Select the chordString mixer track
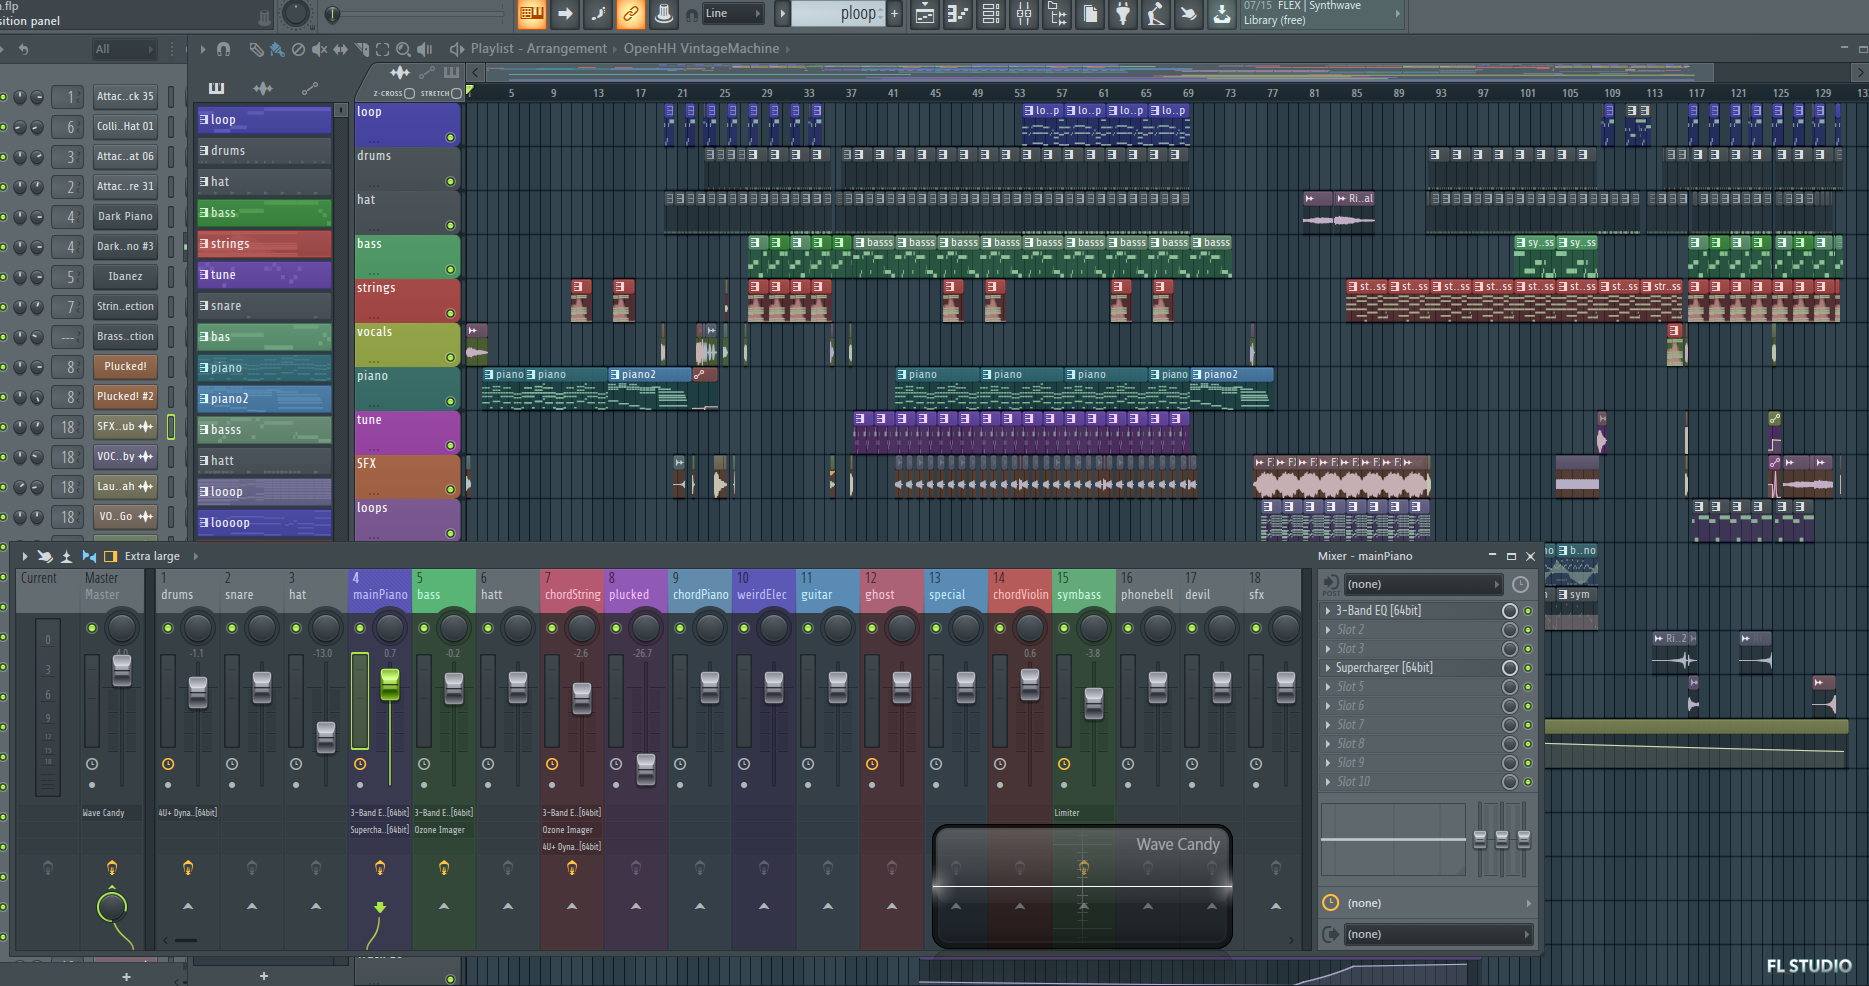 click(572, 594)
